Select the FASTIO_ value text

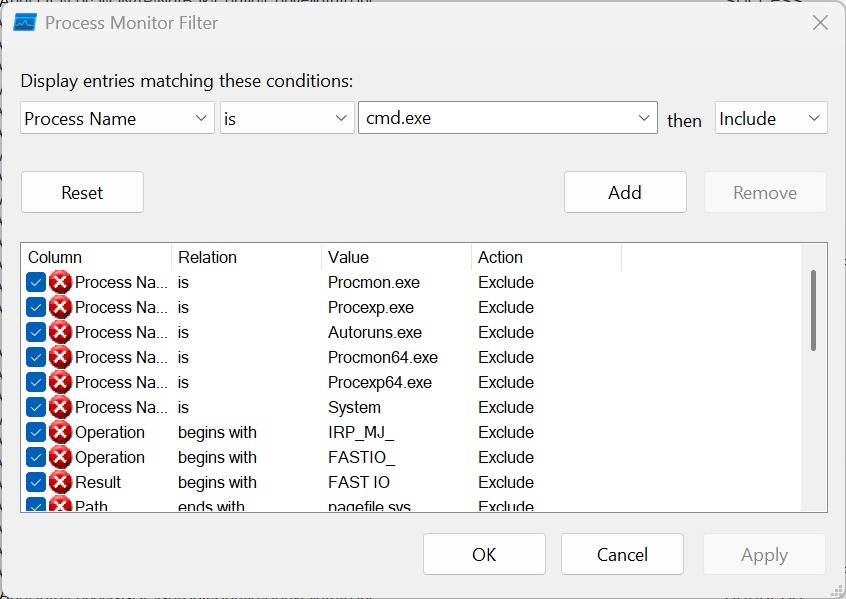point(361,457)
